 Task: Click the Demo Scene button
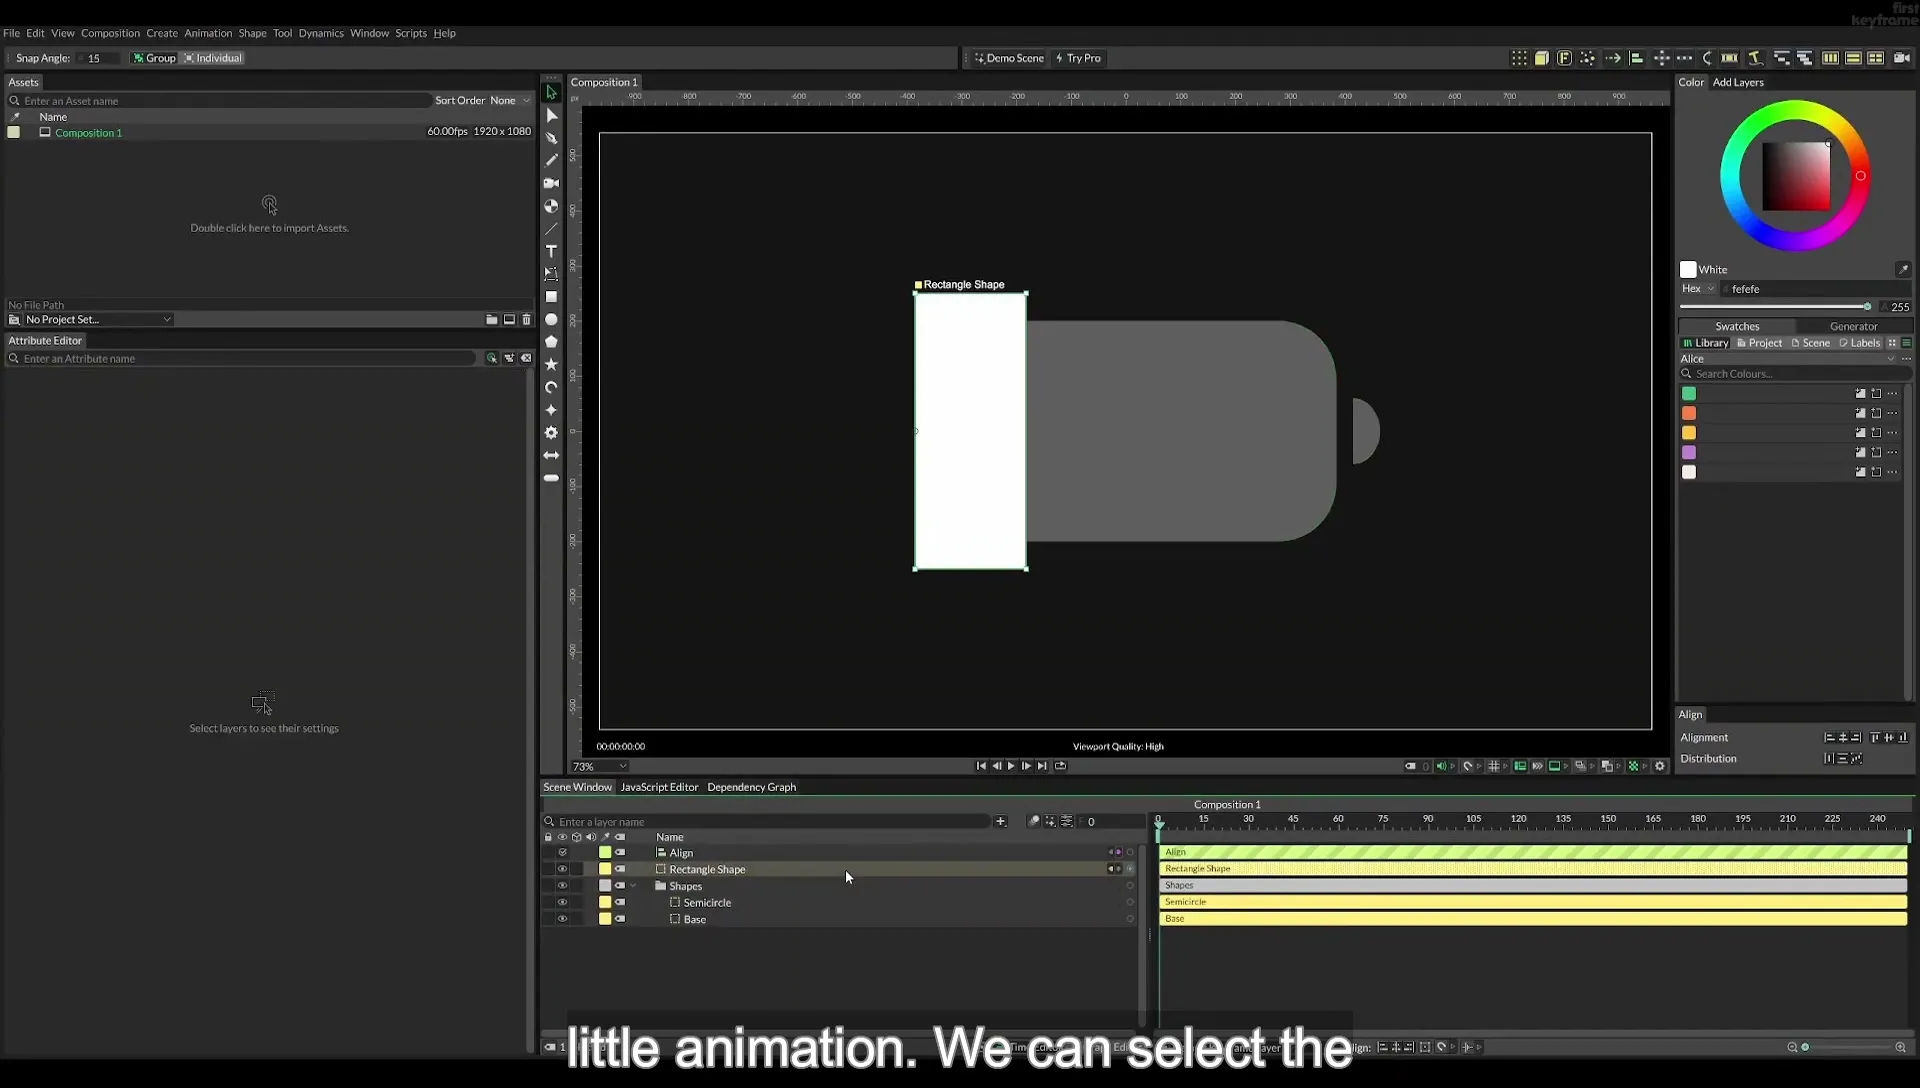pyautogui.click(x=1009, y=58)
